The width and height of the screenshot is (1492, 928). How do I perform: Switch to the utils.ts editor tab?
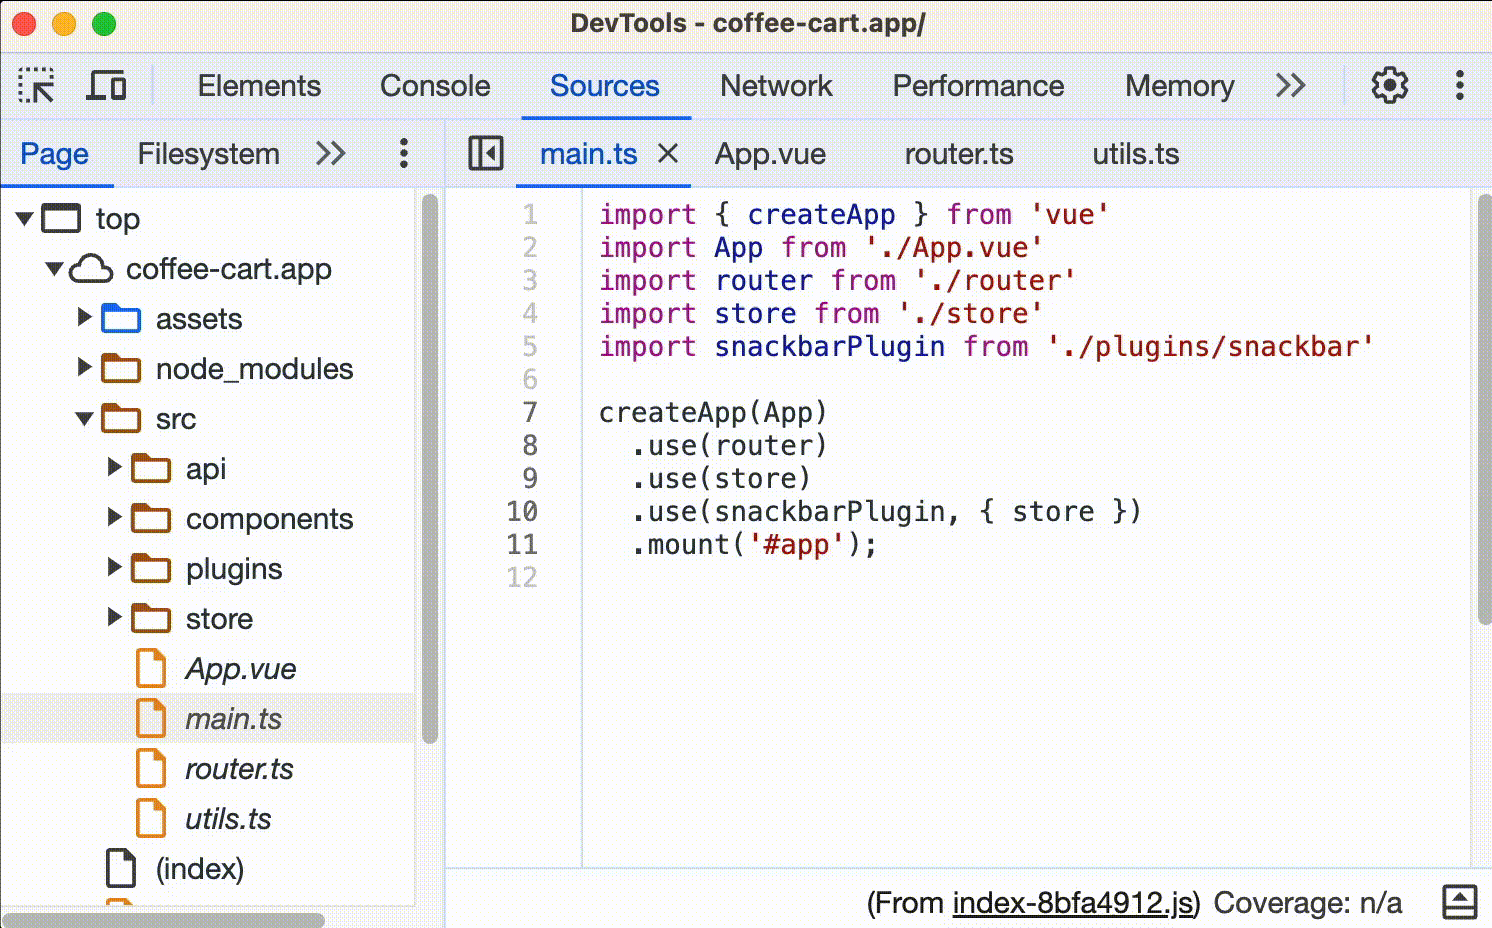(1135, 154)
